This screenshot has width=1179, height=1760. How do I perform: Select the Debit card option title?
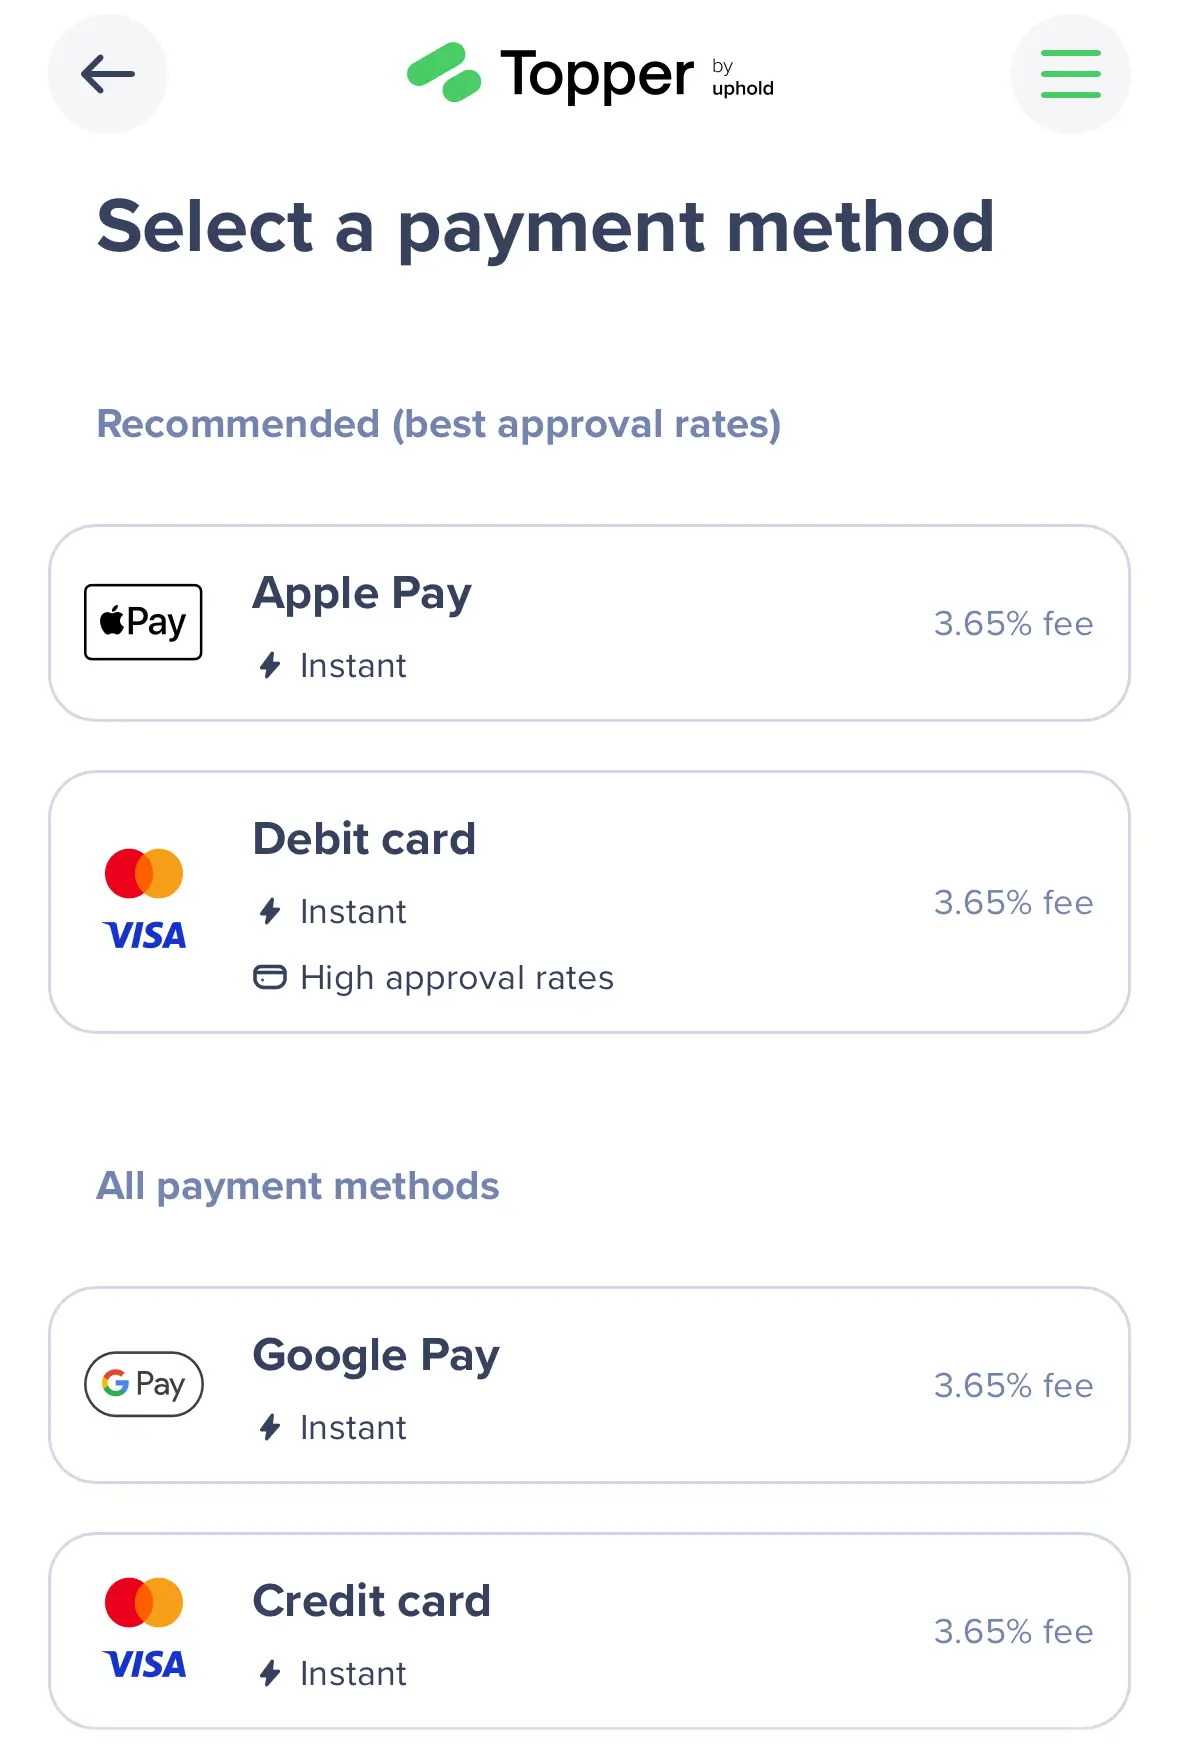pos(364,838)
